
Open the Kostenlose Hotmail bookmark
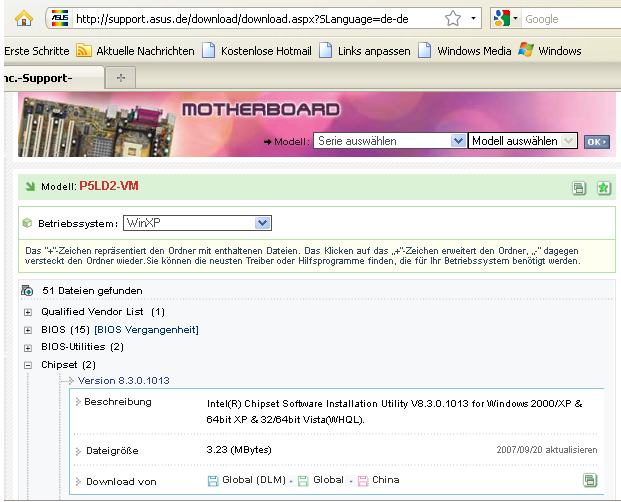pyautogui.click(x=266, y=51)
